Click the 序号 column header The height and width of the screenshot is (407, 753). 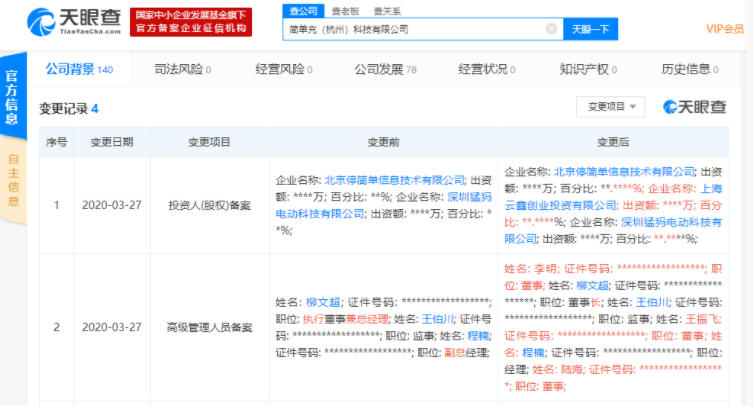coord(57,142)
